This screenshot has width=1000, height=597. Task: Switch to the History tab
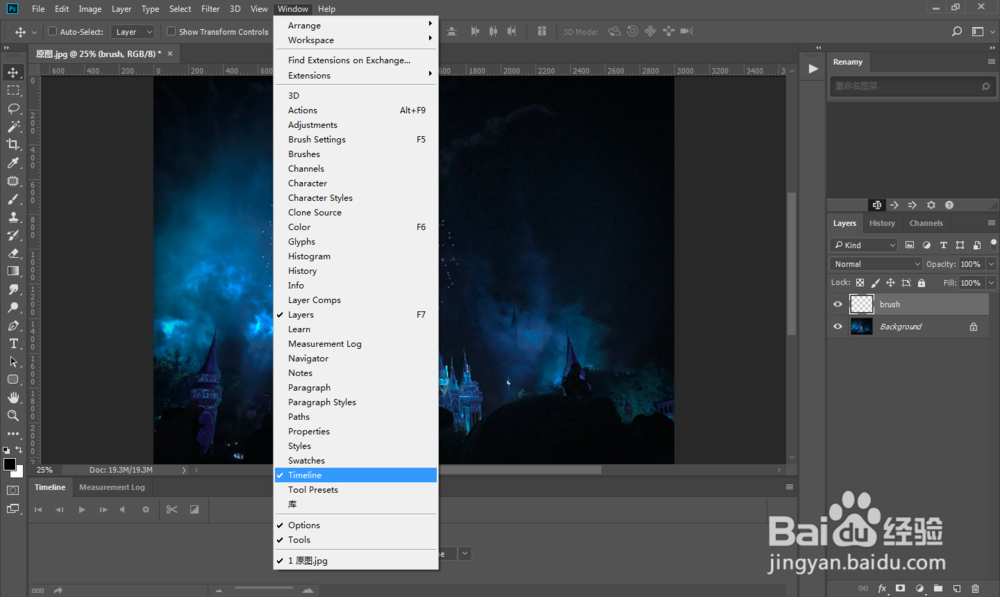coord(882,223)
